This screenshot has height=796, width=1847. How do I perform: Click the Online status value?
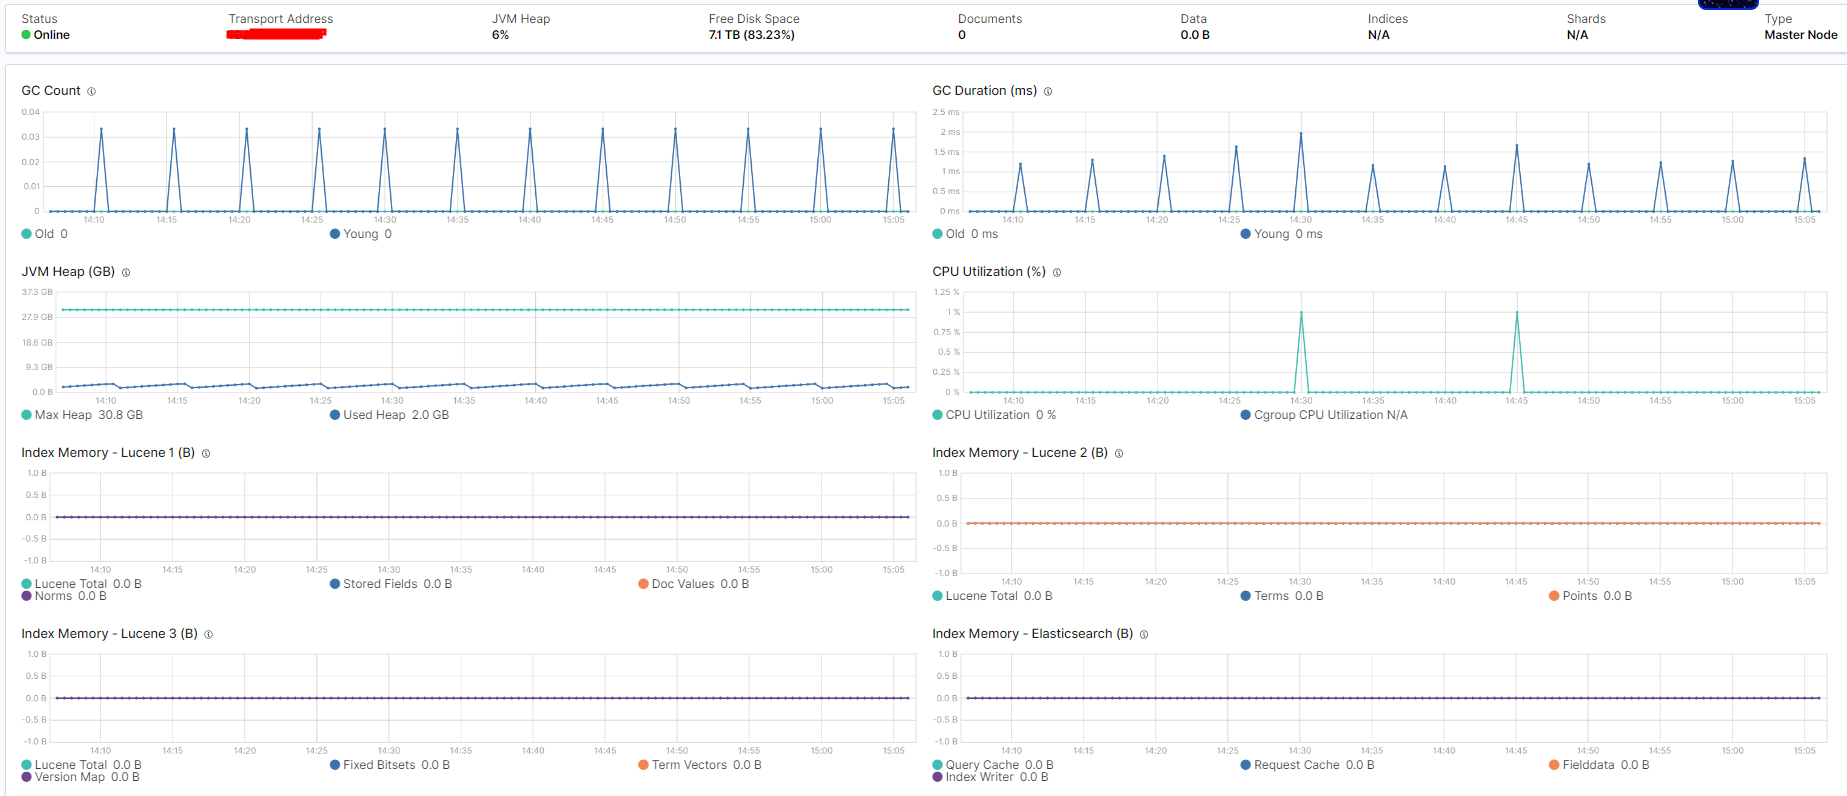click(x=46, y=35)
